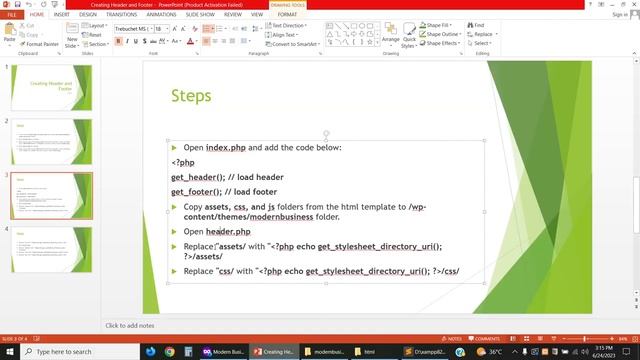
Task: Start Slide Show from status bar icon
Action: 553,339
